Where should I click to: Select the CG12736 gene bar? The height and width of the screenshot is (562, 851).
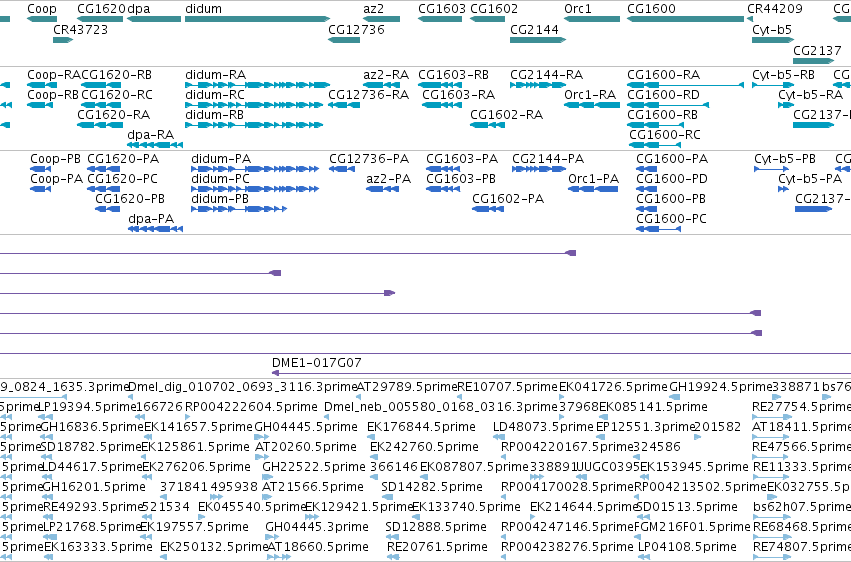click(x=344, y=40)
